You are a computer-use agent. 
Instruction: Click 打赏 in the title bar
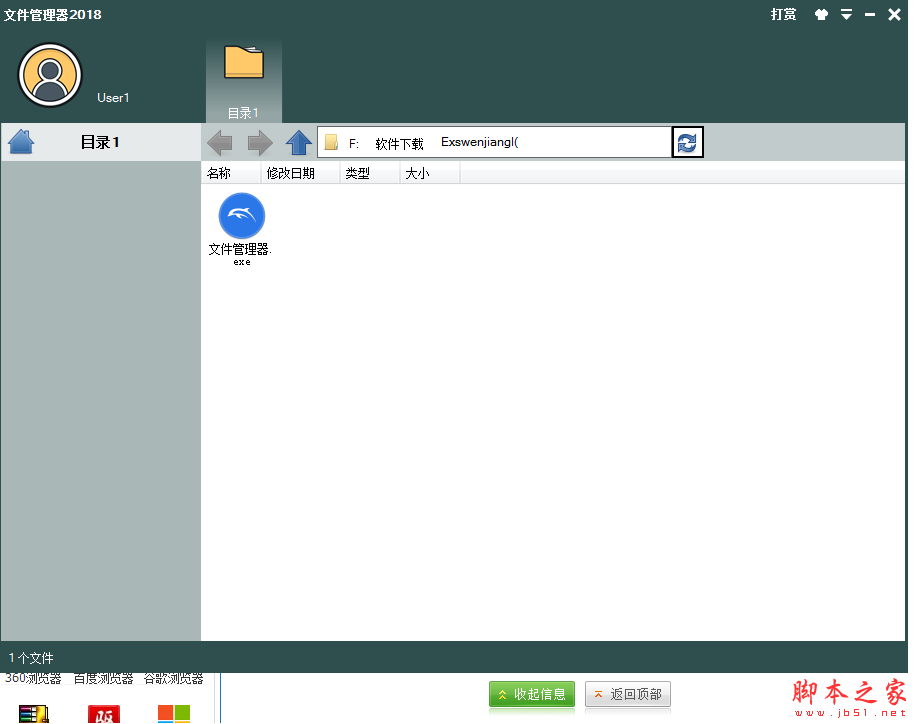click(783, 15)
